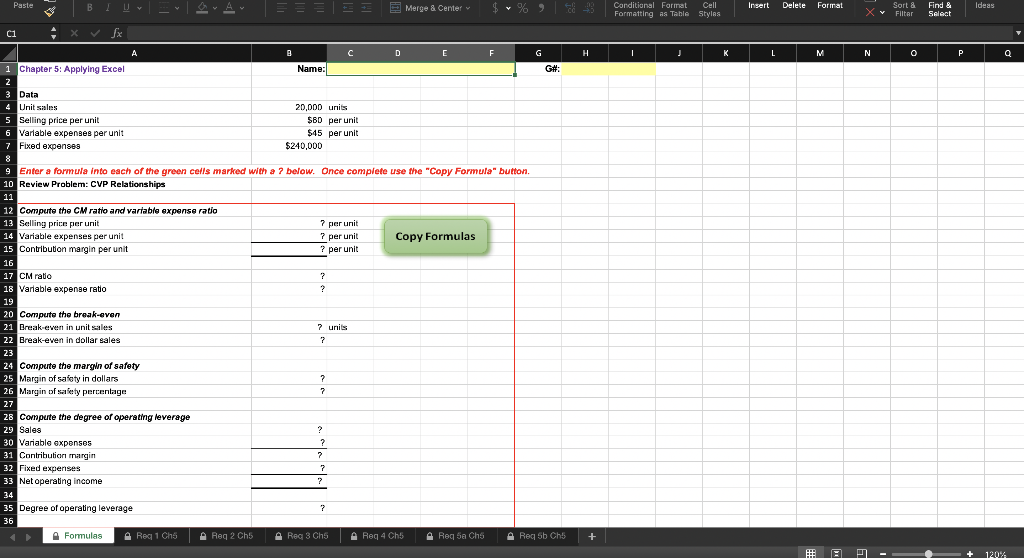Switch to the Req 3 Ch5 tab
This screenshot has height=558, width=1024.
tap(302, 536)
